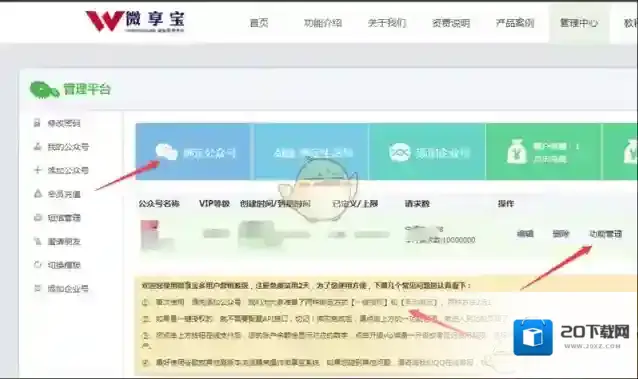Select the 管理中心 navigation tab
The height and width of the screenshot is (379, 638).
579,23
